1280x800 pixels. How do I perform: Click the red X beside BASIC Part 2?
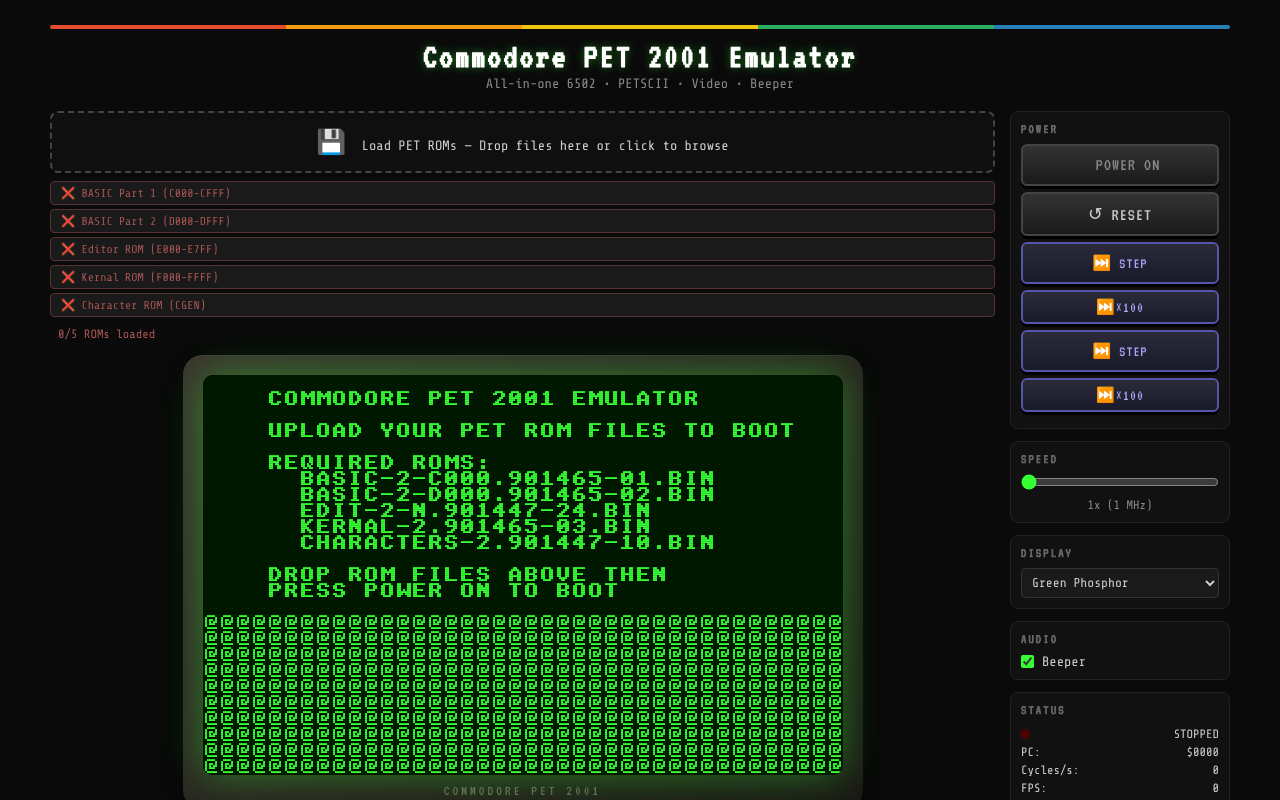click(68, 221)
